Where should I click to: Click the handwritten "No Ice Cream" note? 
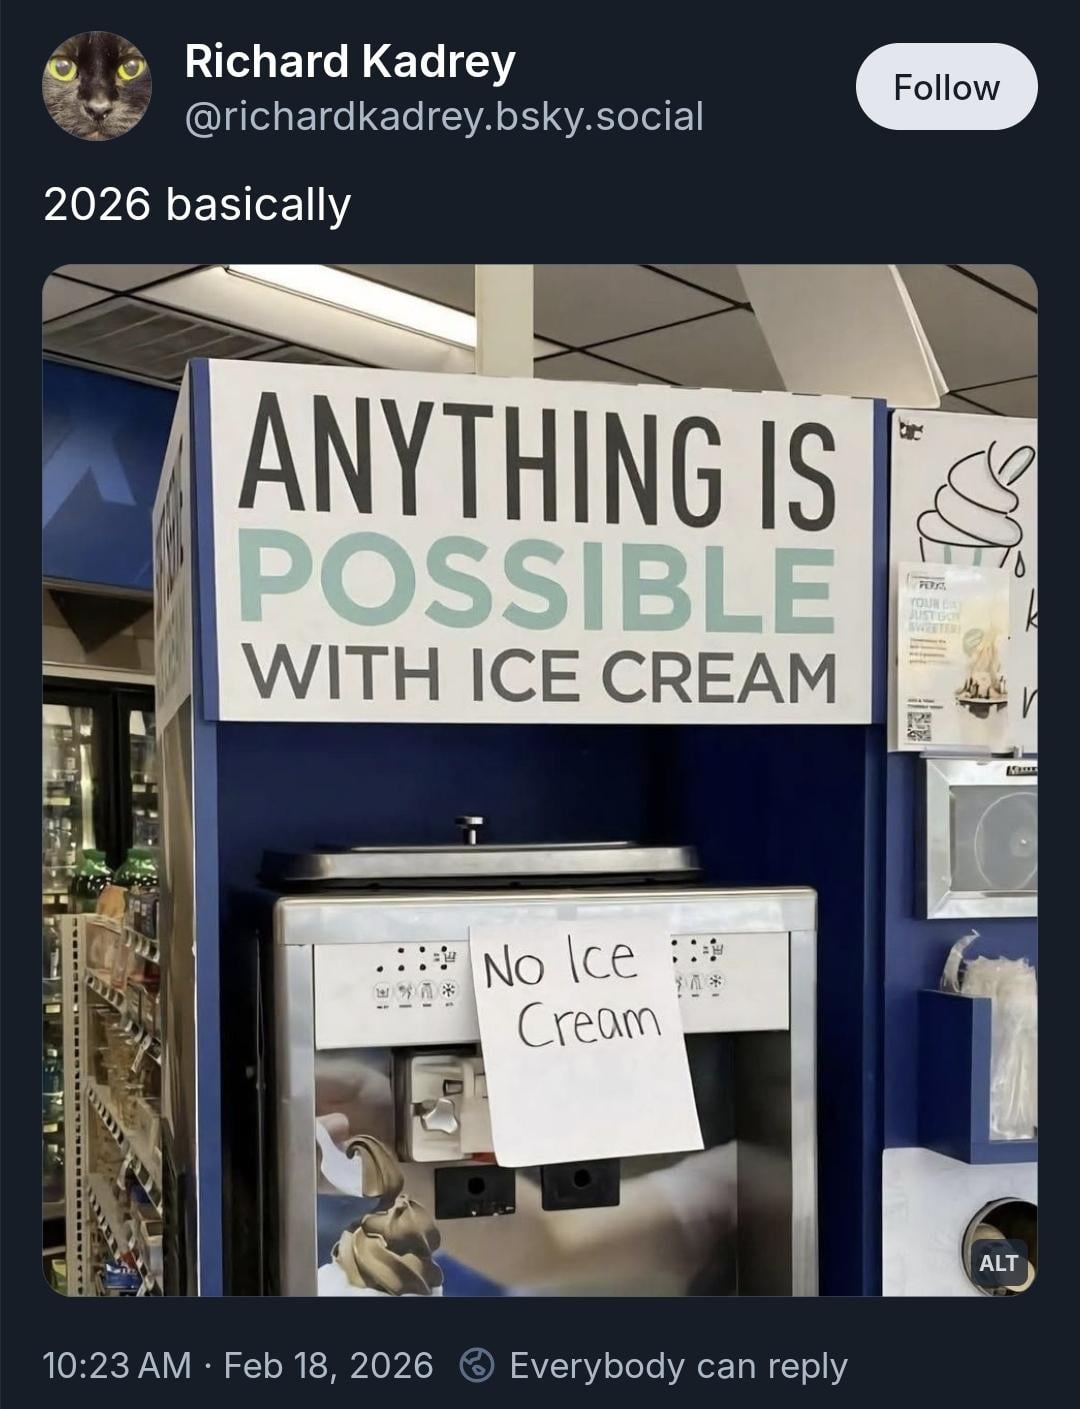[x=585, y=1040]
